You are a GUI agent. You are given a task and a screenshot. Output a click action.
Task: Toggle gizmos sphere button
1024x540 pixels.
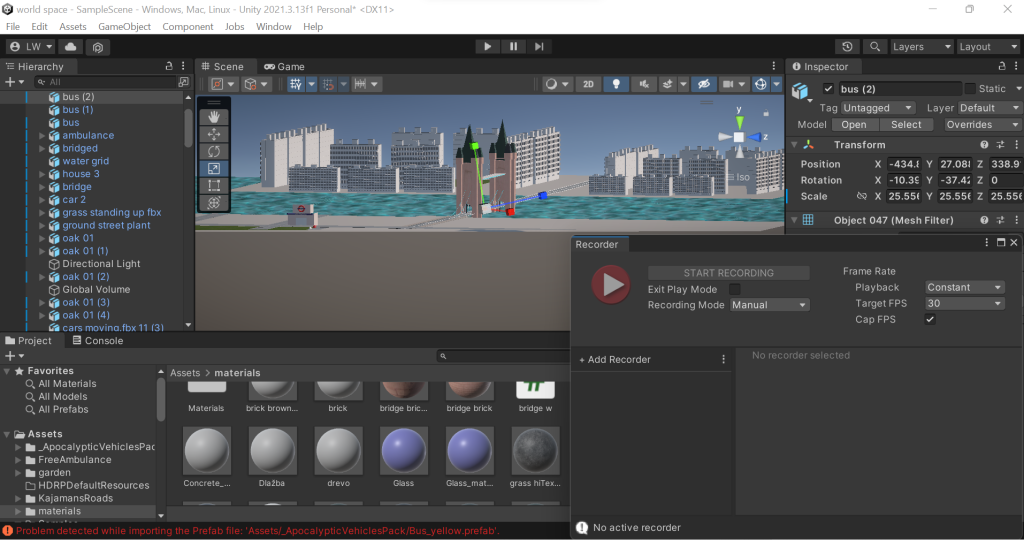760,84
